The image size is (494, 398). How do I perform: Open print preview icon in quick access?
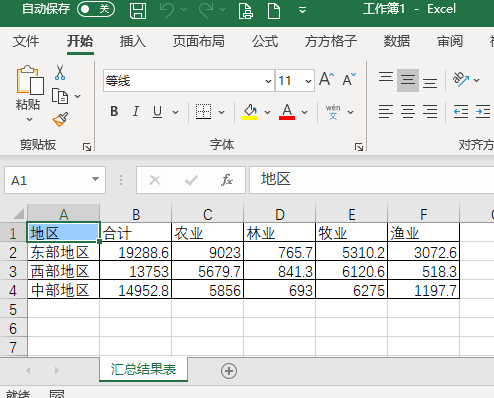tap(246, 10)
